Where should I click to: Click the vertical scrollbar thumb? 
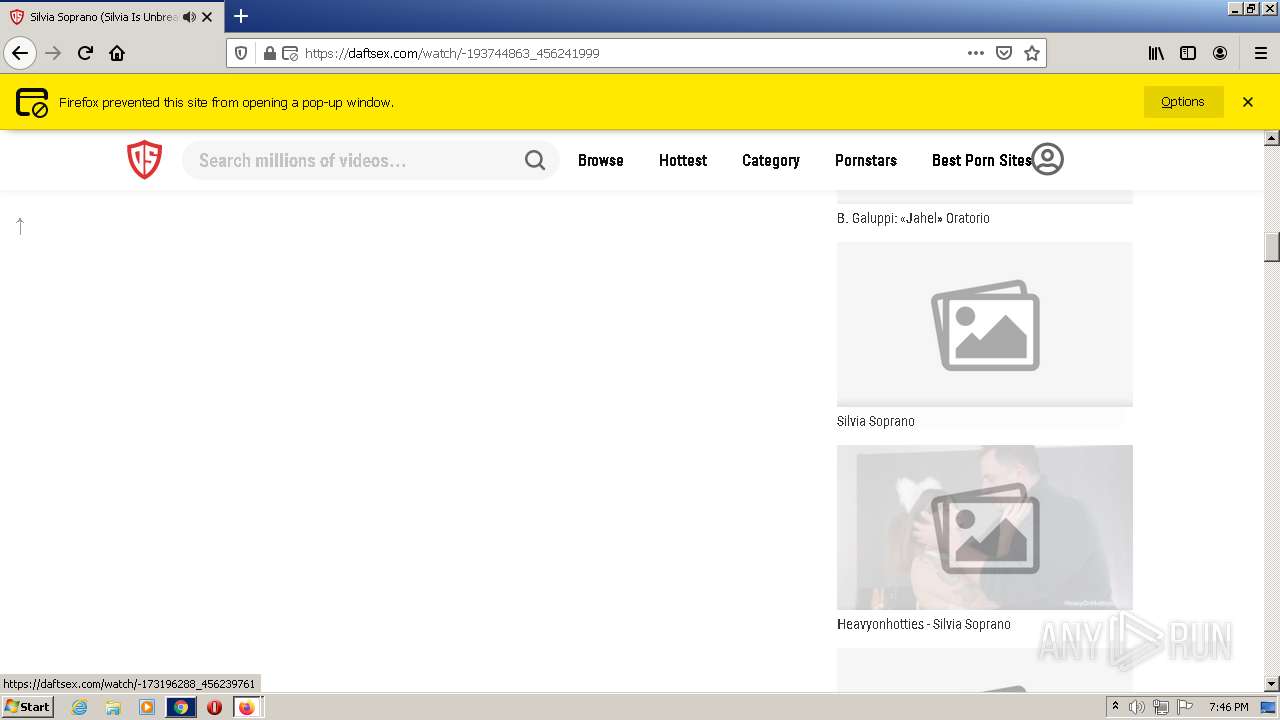coord(1272,246)
